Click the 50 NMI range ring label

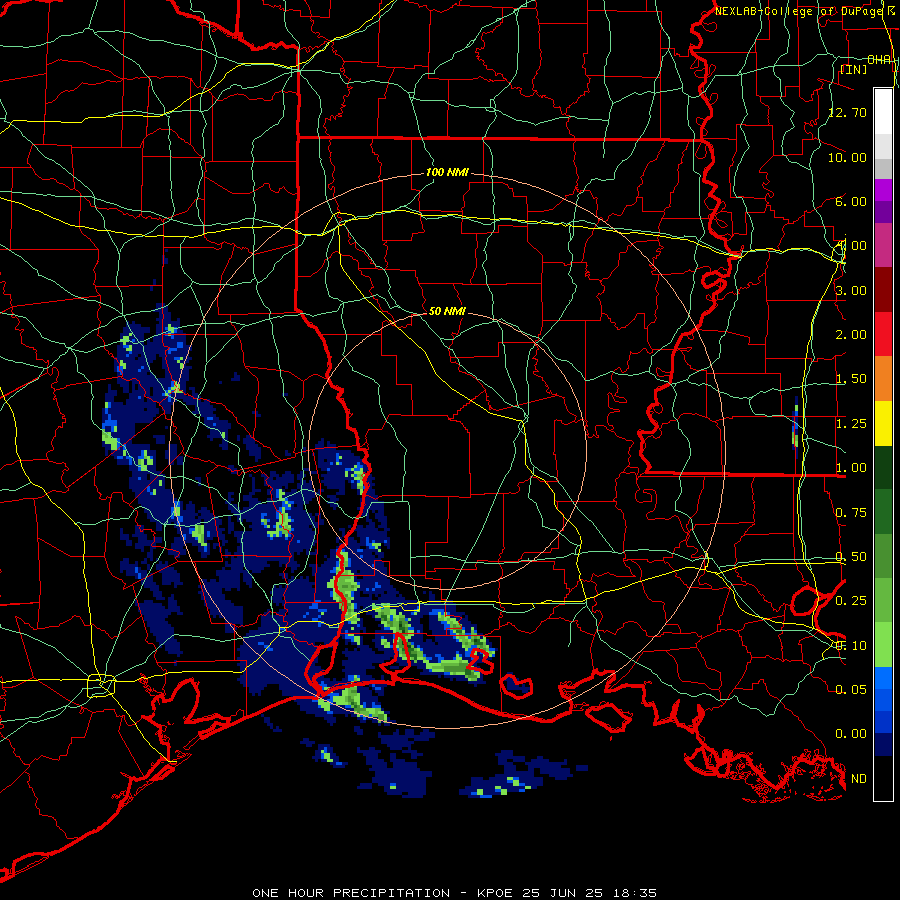click(x=447, y=311)
